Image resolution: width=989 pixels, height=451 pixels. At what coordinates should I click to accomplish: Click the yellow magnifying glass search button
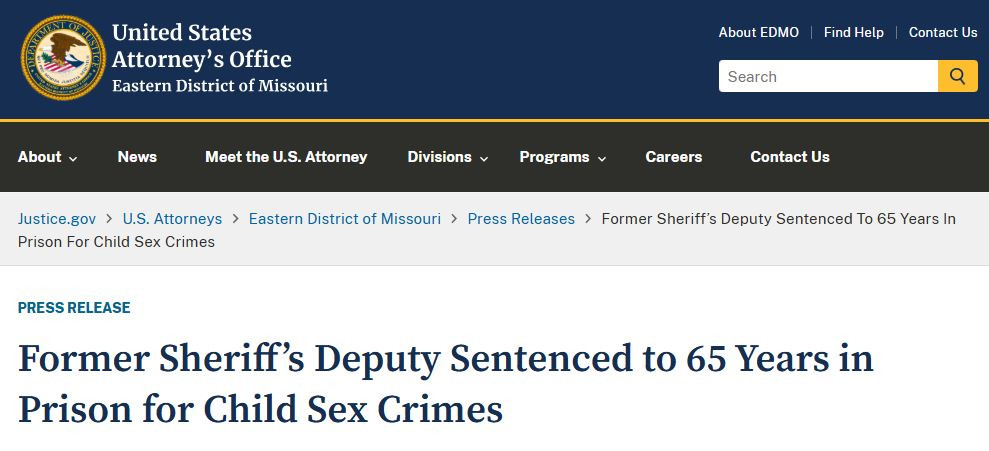(957, 76)
